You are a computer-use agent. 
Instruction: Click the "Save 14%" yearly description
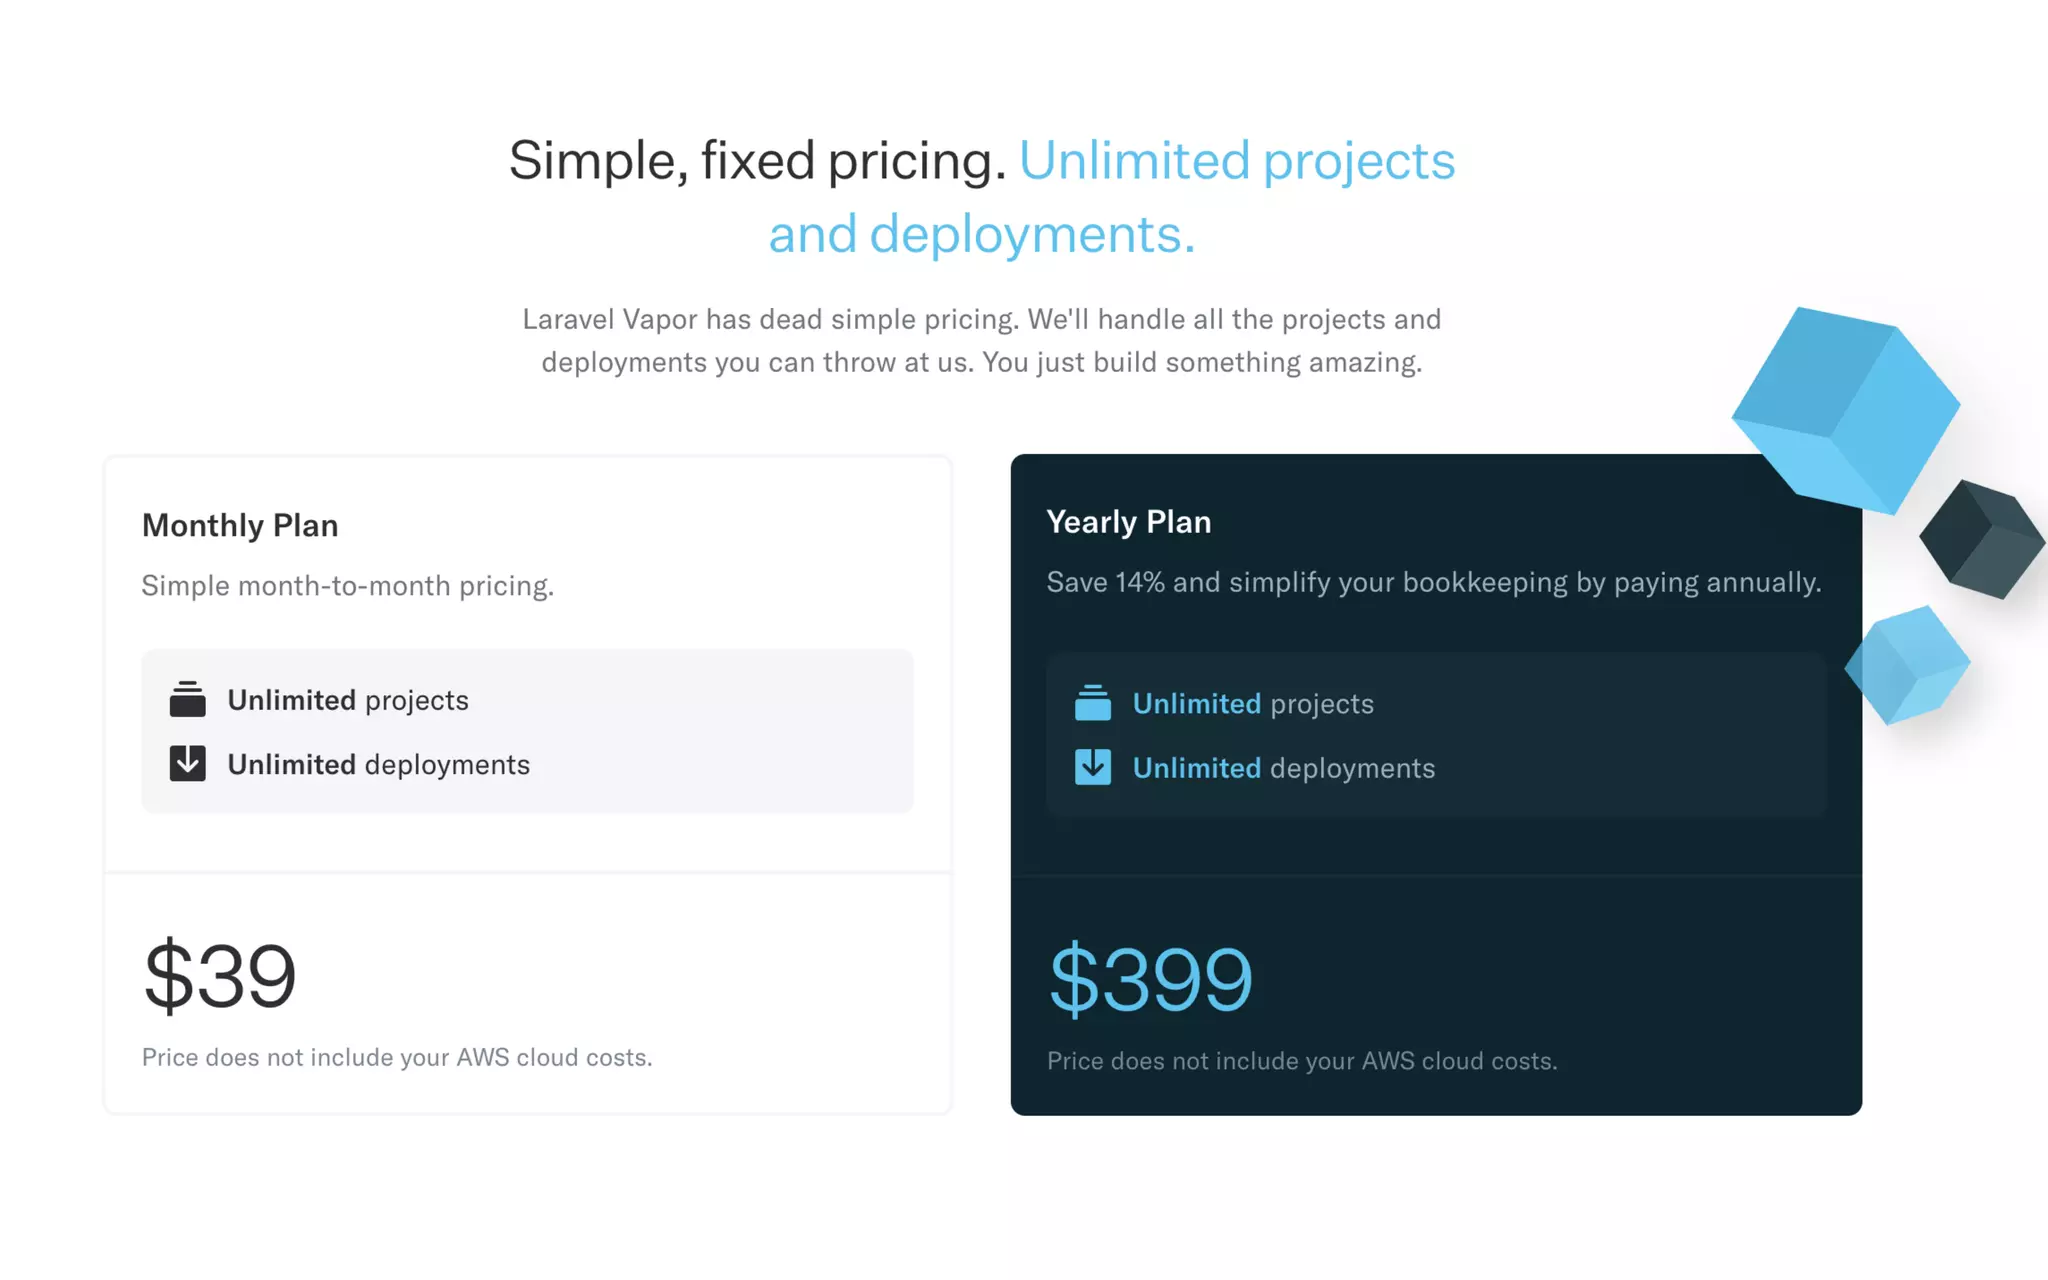pos(1433,583)
